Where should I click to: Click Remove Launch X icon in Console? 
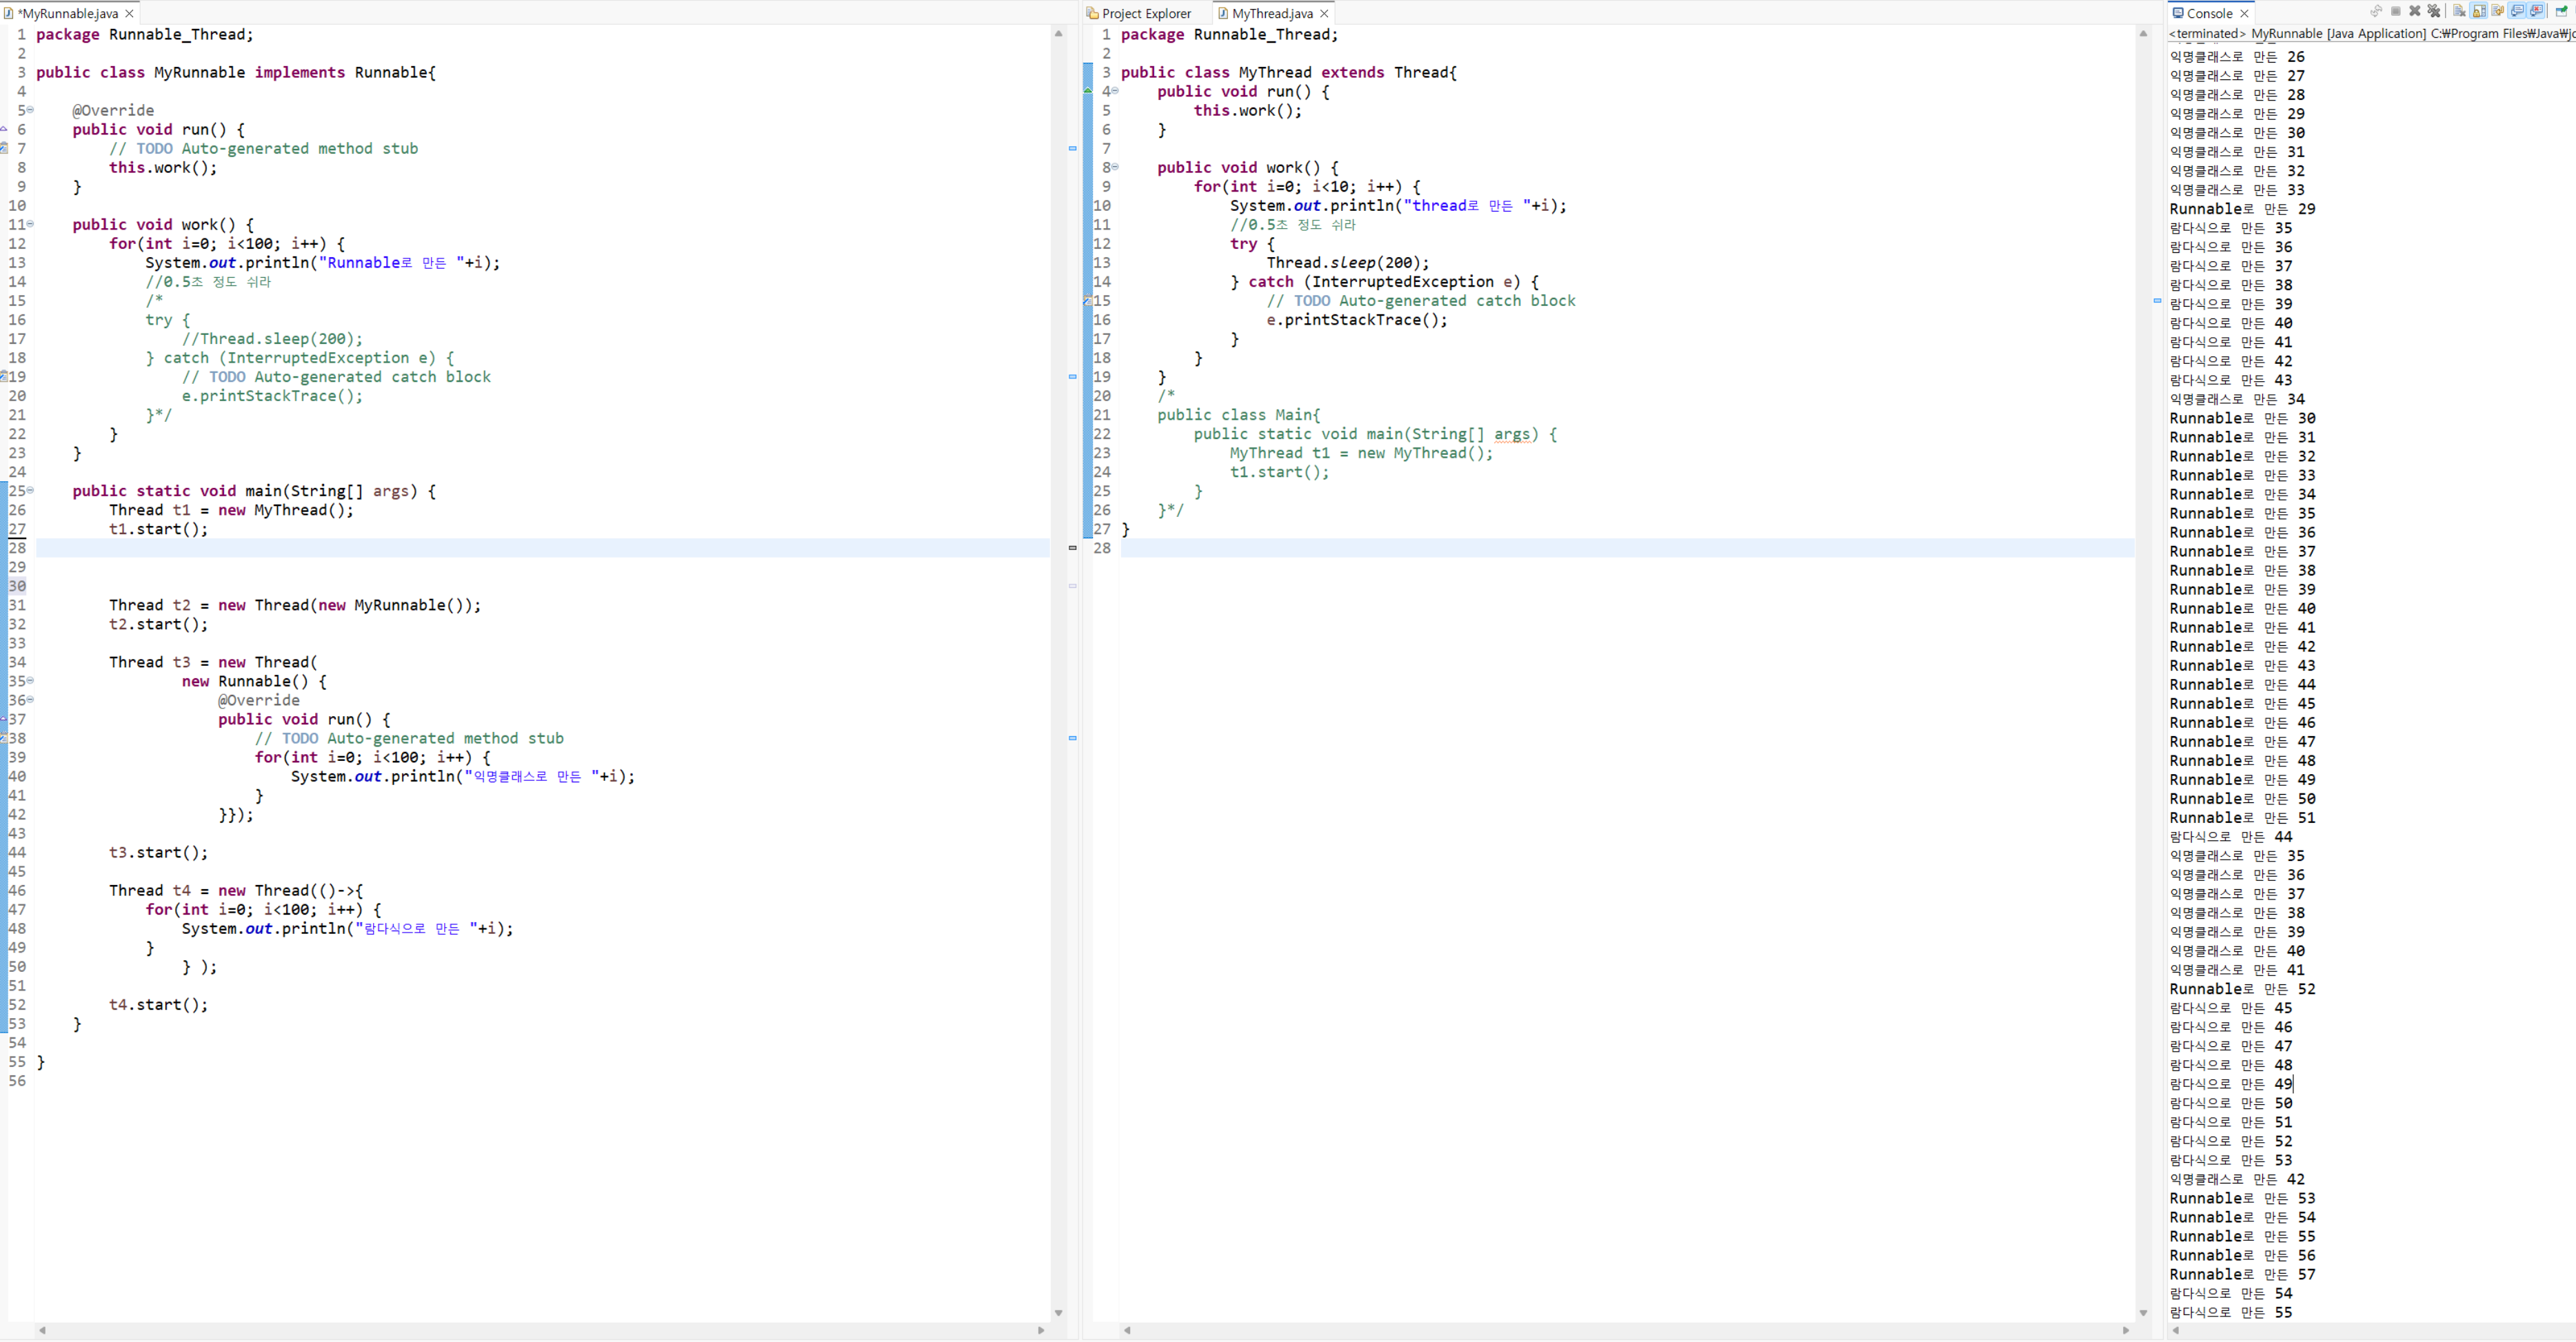(2415, 11)
